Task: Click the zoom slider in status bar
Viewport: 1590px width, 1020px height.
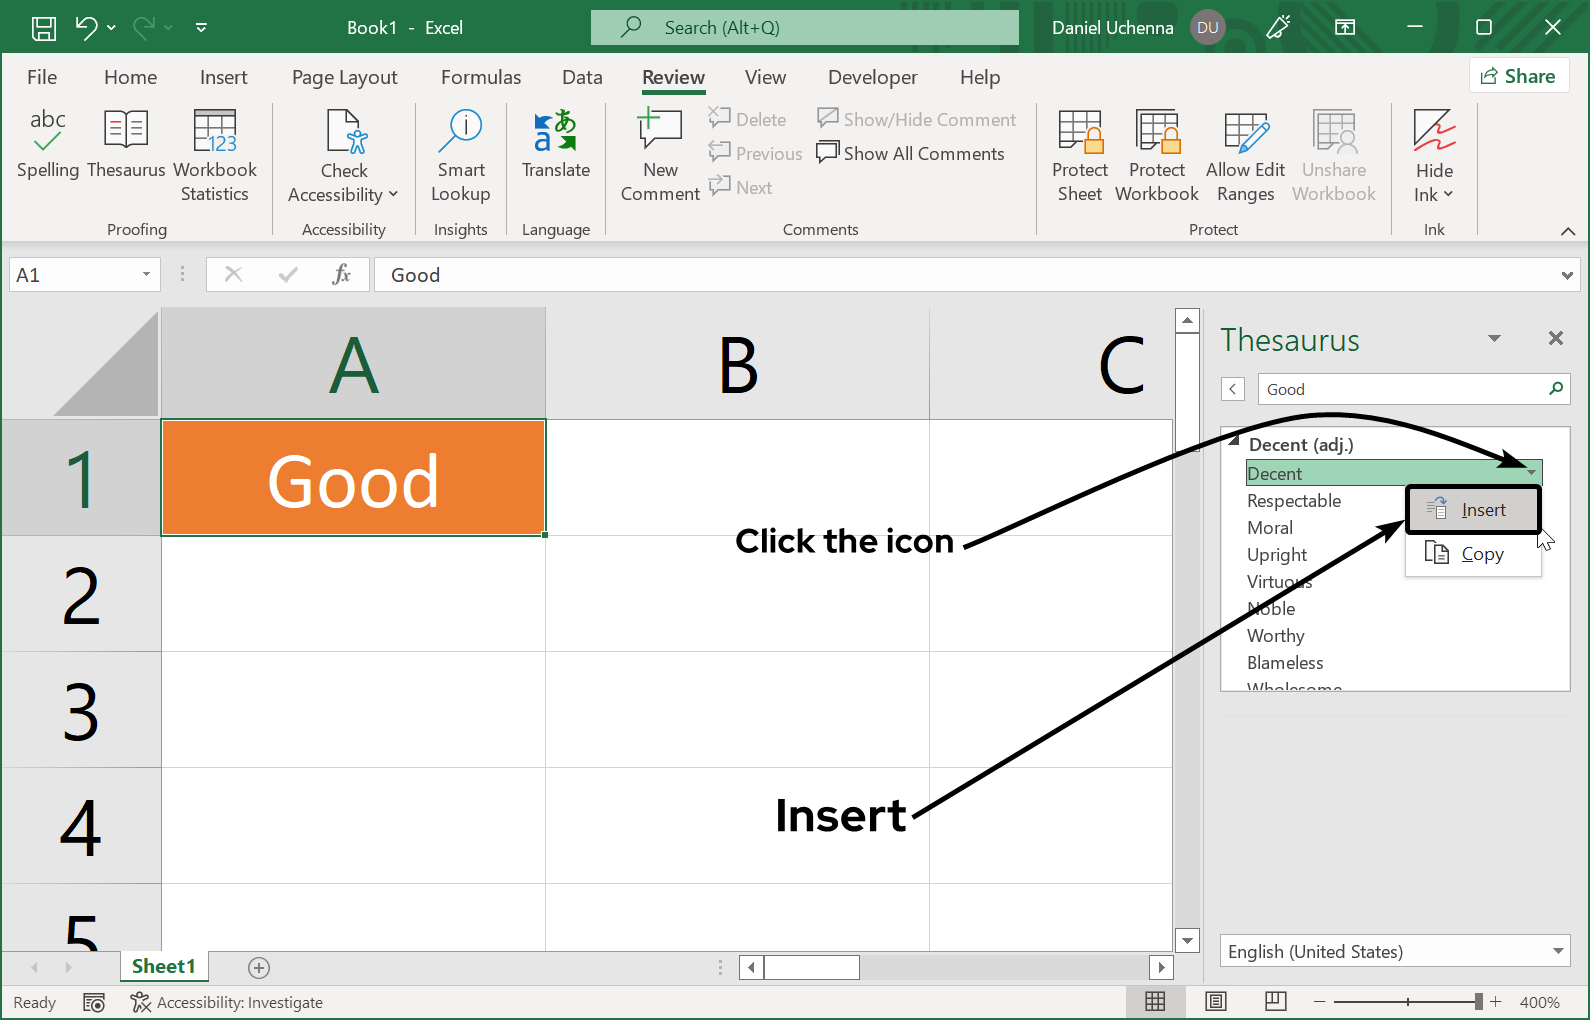Action: (1408, 1002)
